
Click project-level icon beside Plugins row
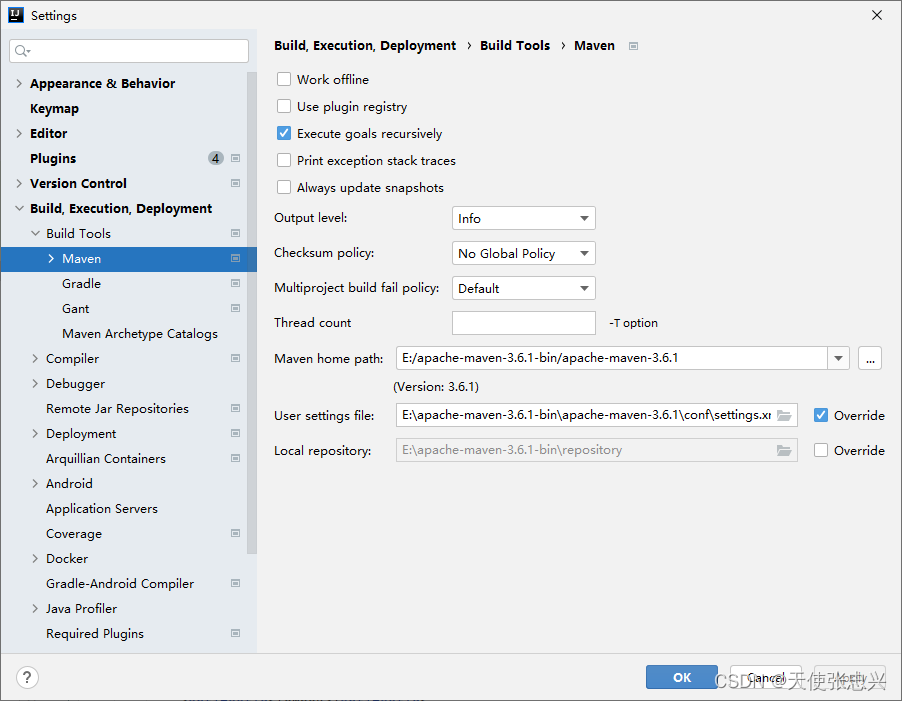point(236,158)
